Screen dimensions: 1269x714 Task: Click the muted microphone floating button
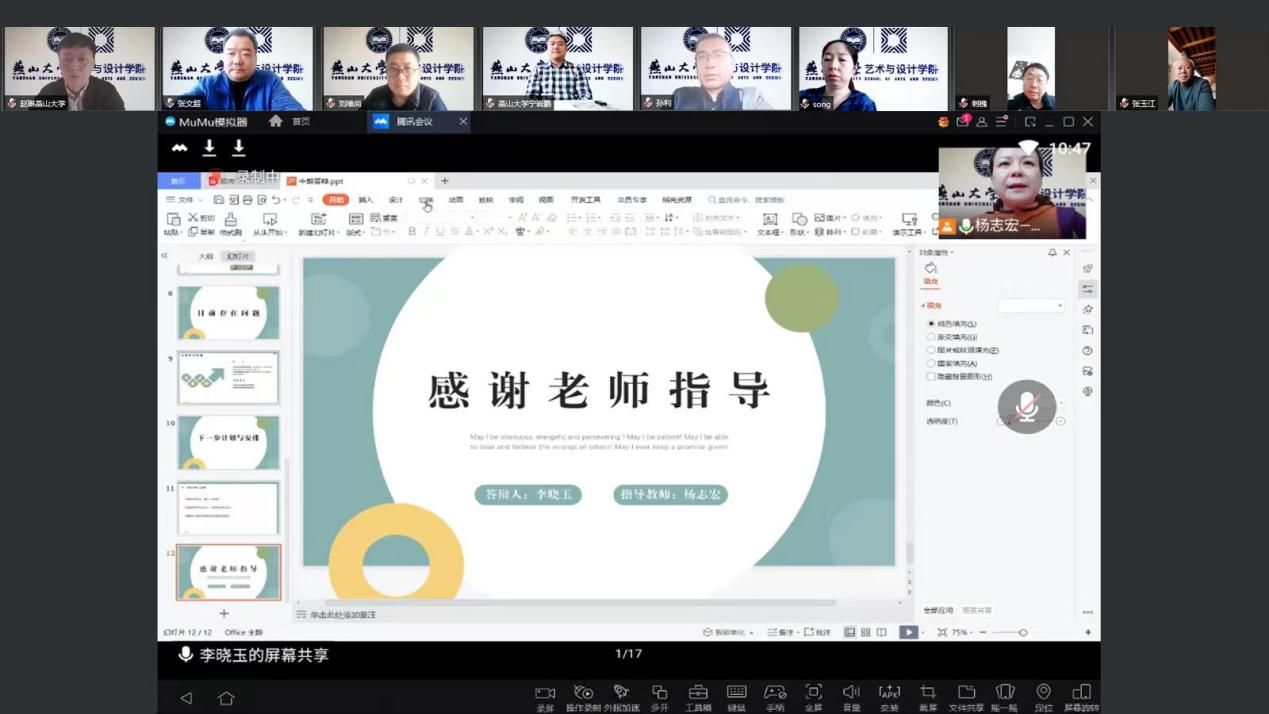pyautogui.click(x=1027, y=406)
